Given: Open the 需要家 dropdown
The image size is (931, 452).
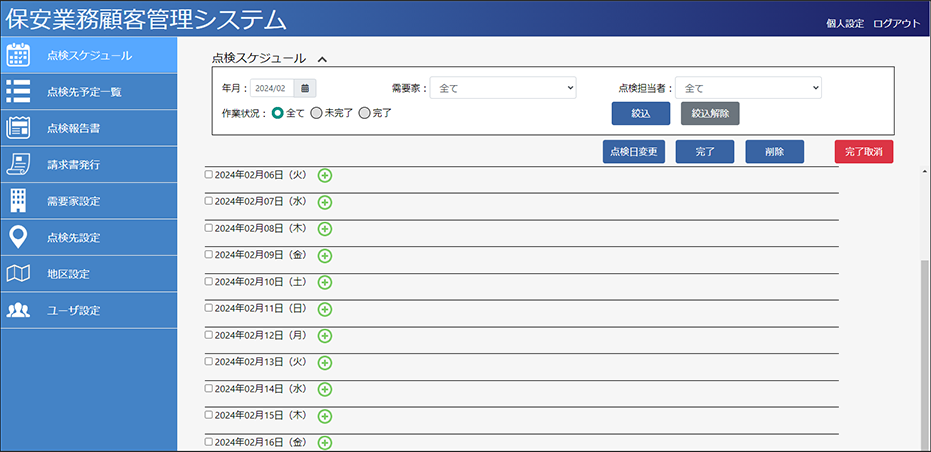Looking at the screenshot, I should (x=503, y=88).
